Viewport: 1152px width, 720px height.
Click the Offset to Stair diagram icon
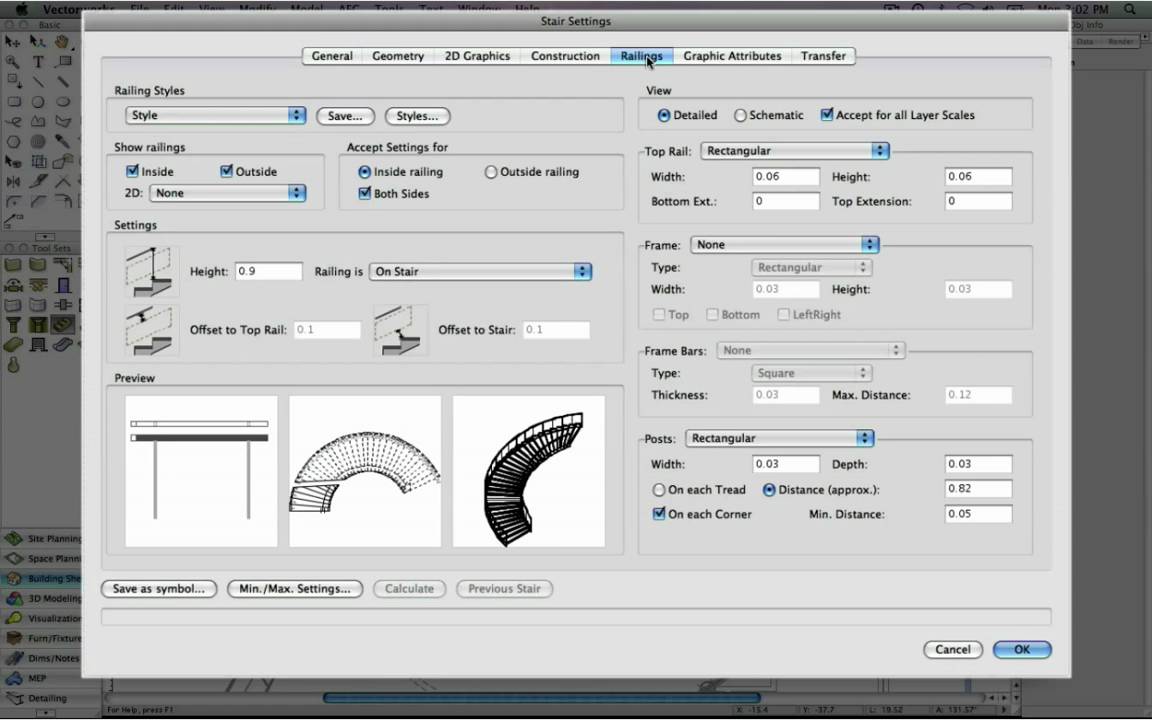pos(400,330)
